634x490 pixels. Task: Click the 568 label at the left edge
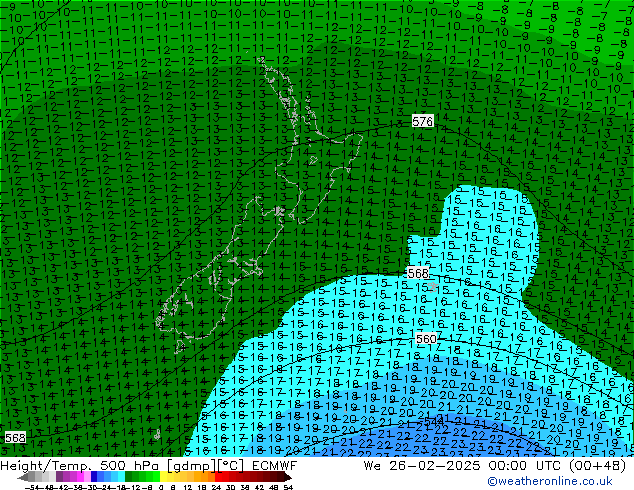pyautogui.click(x=15, y=438)
